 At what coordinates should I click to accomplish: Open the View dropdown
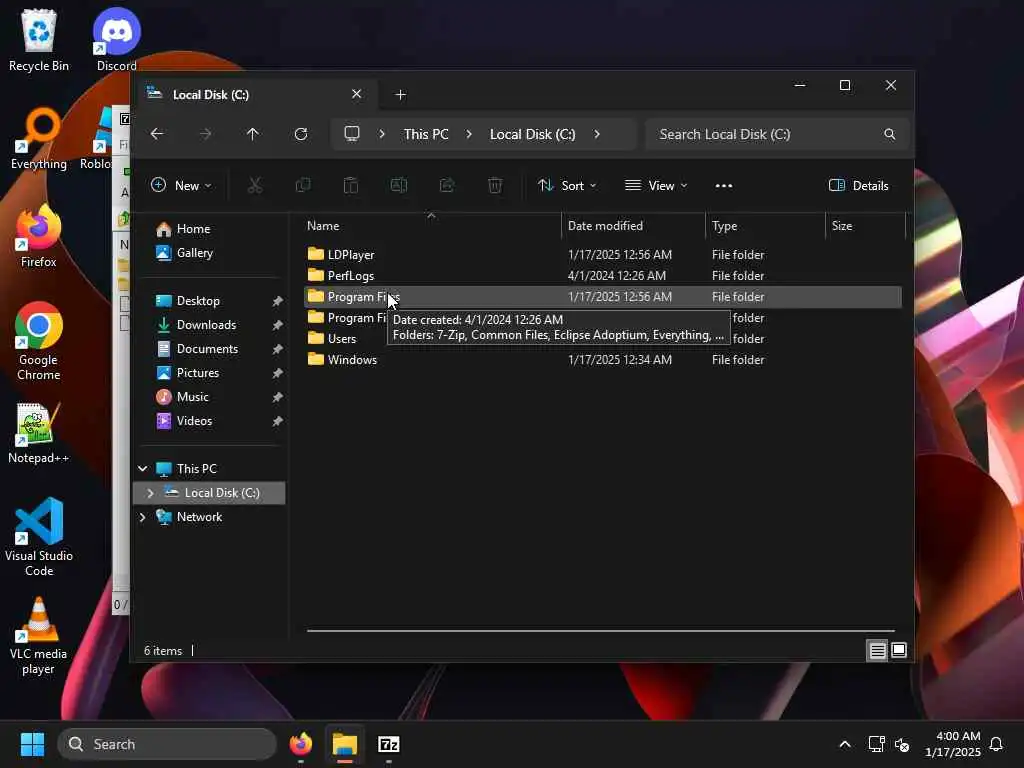tap(656, 185)
